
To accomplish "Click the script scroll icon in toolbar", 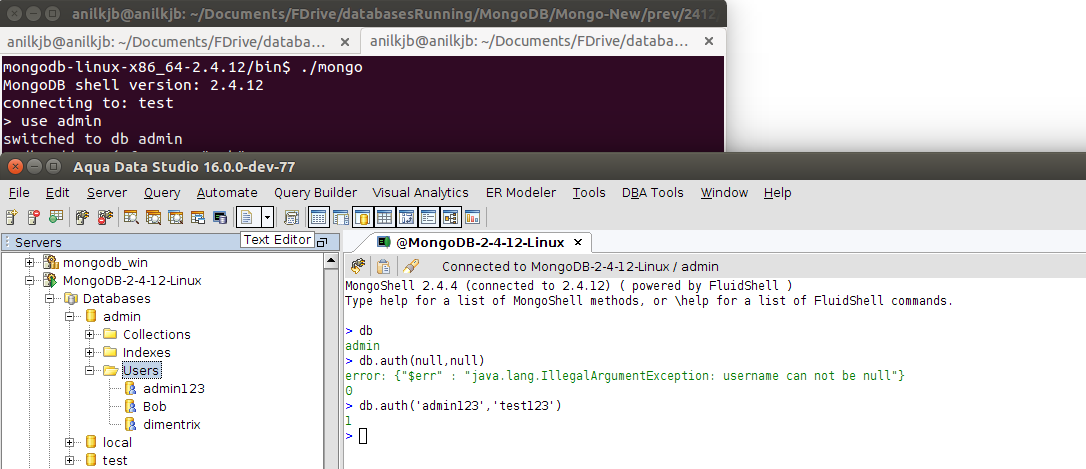I will coord(292,217).
